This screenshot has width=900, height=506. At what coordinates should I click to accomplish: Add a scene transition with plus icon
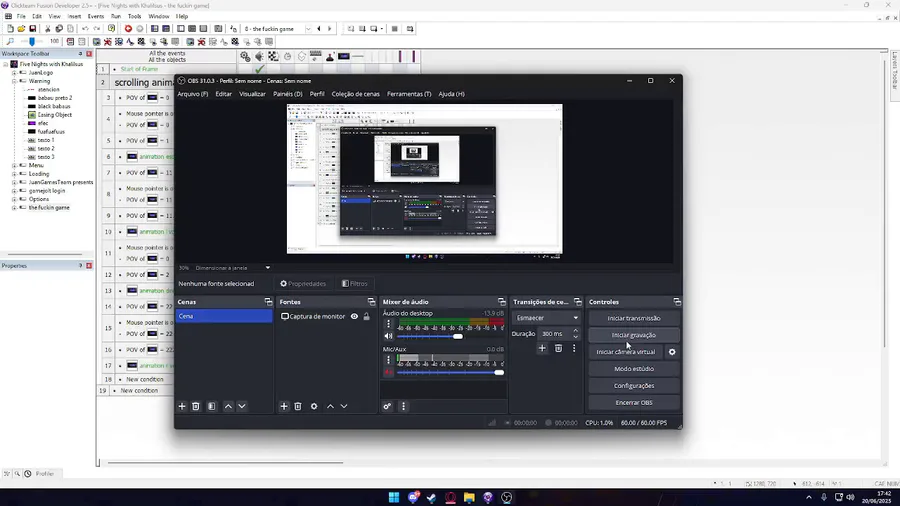pos(542,348)
